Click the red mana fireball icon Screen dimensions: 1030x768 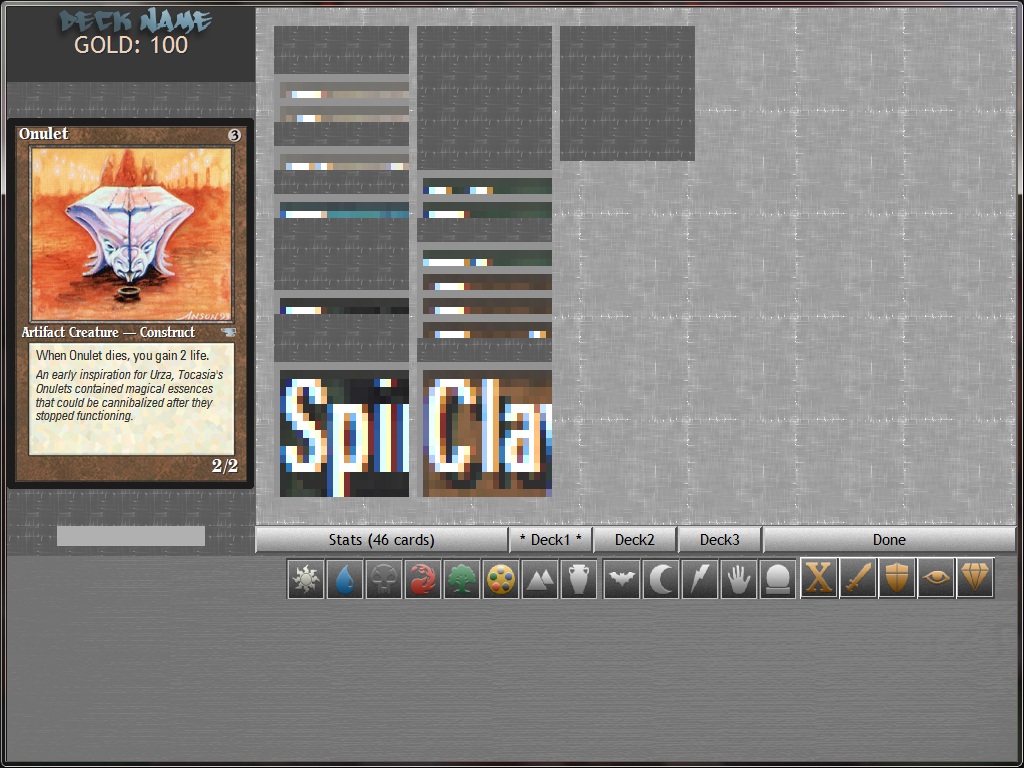[x=423, y=579]
